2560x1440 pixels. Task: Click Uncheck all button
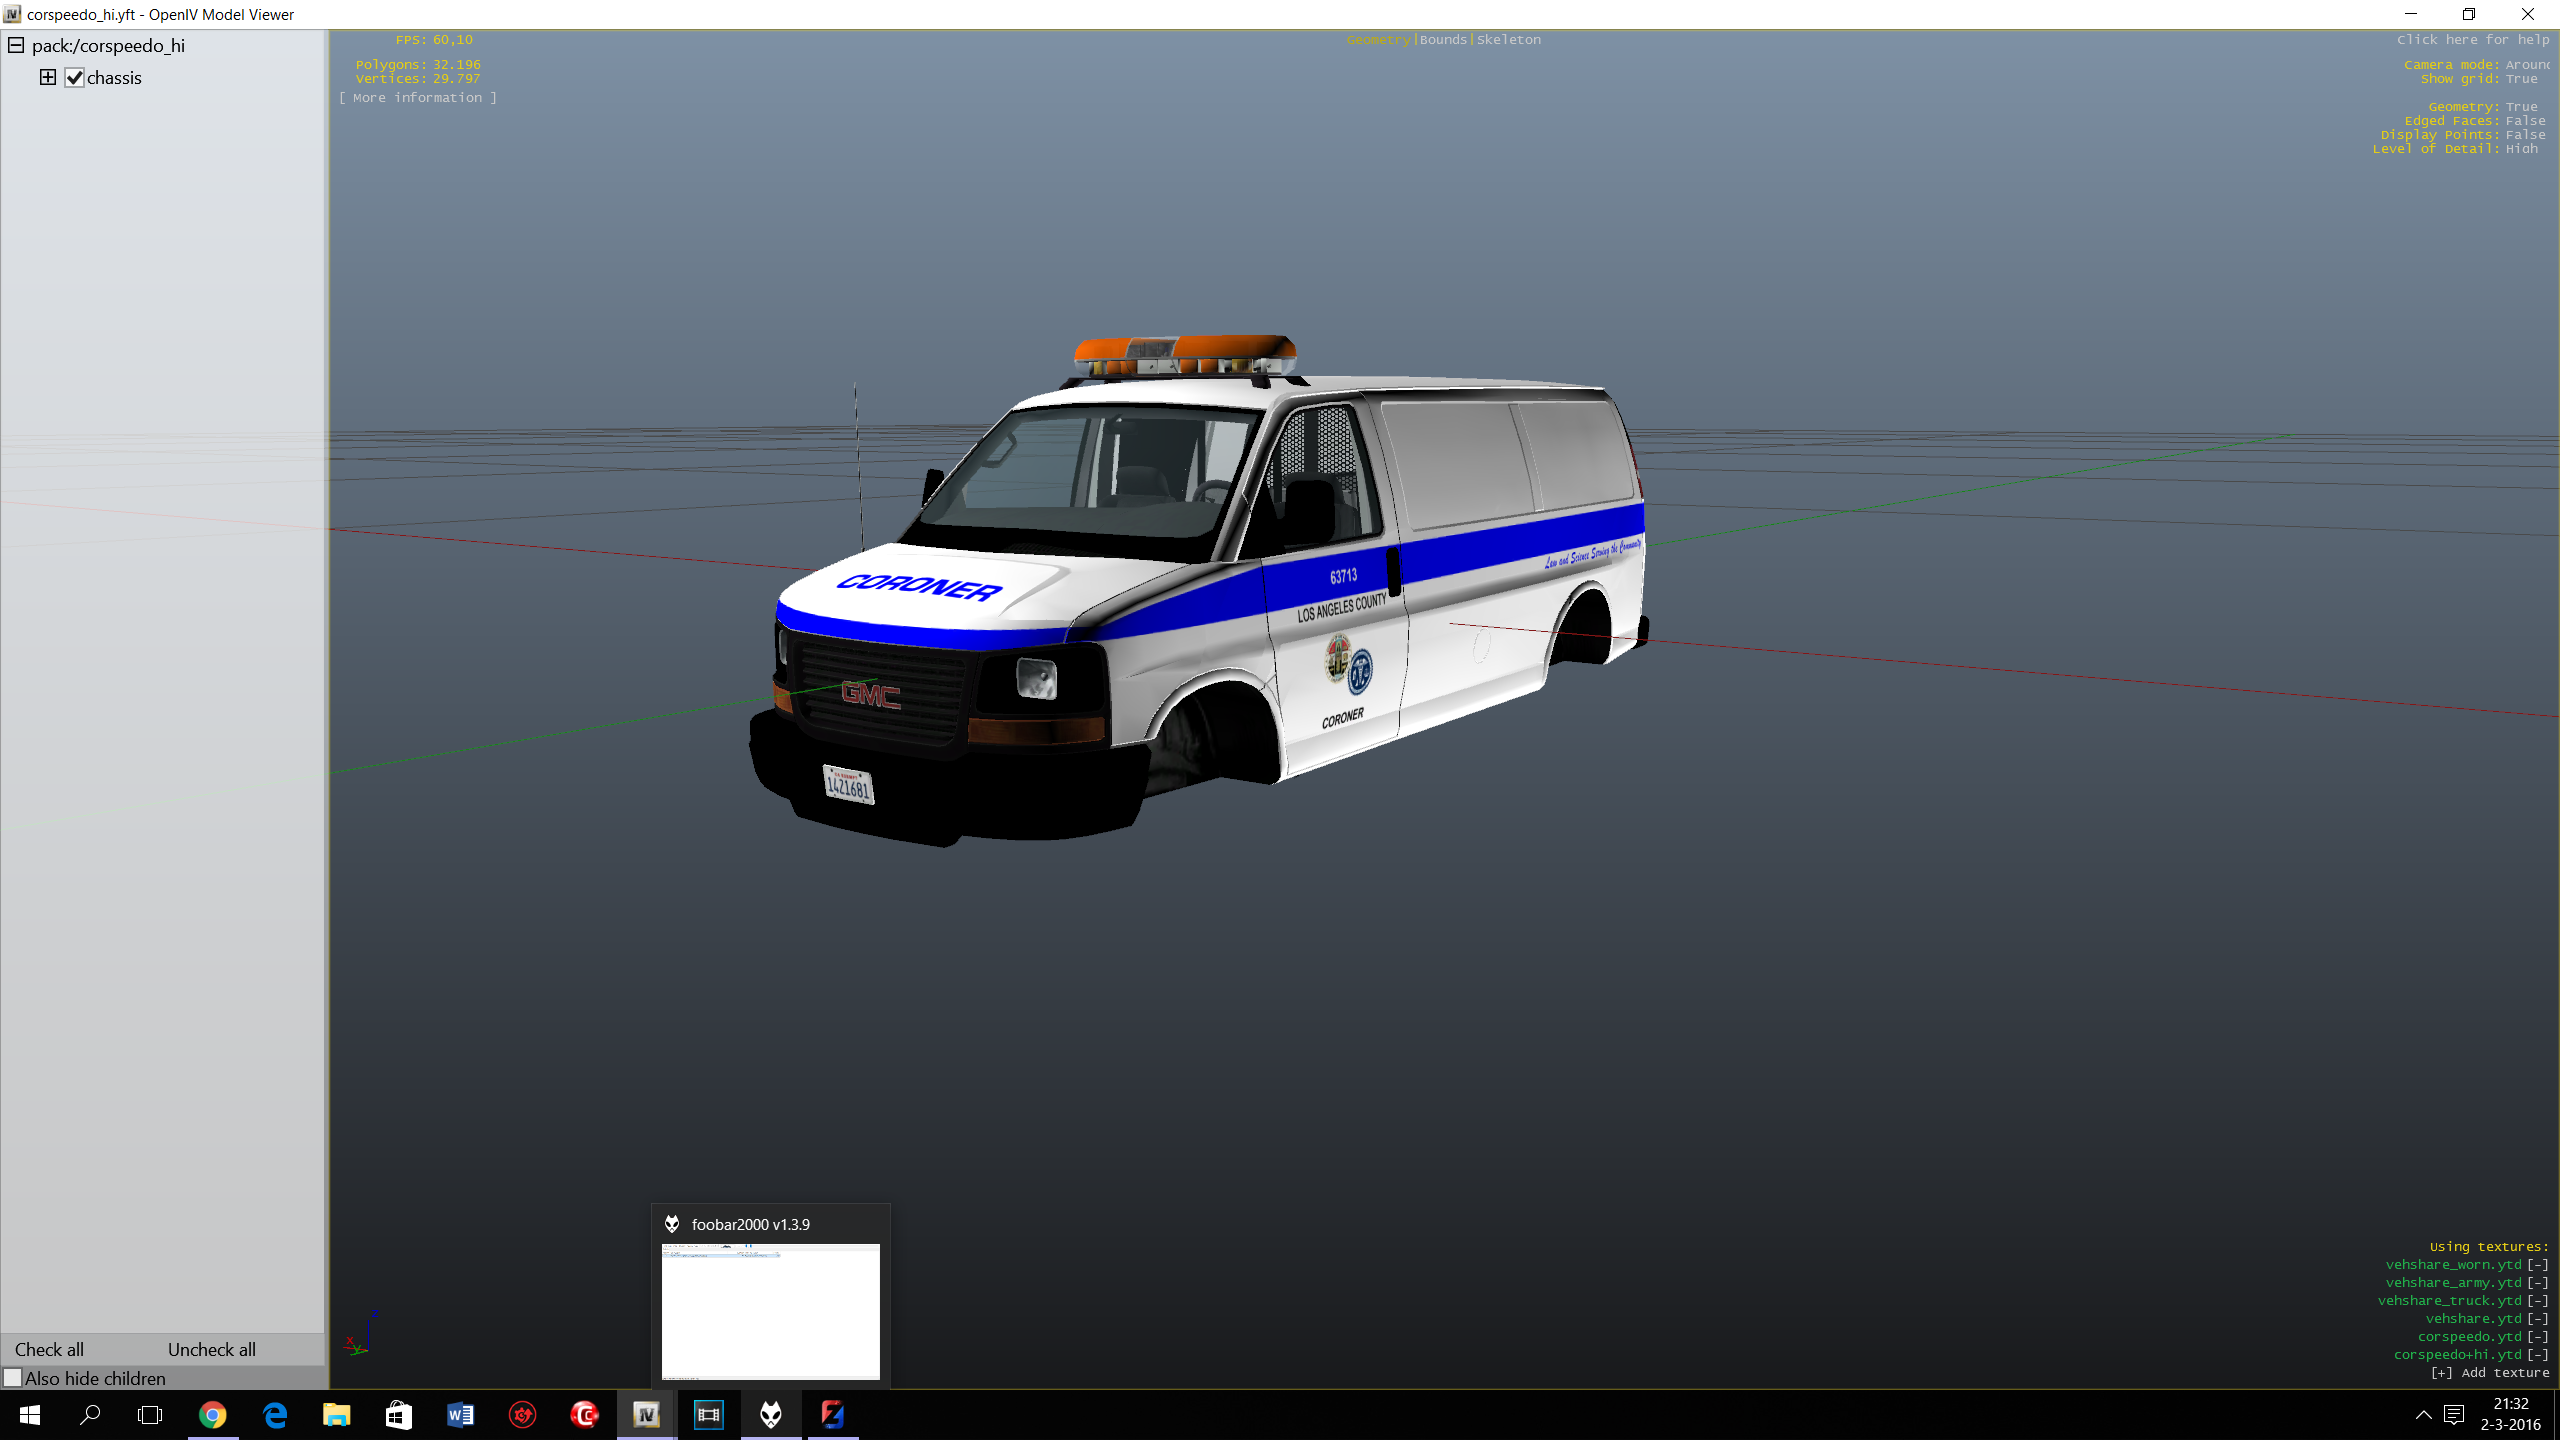tap(211, 1349)
